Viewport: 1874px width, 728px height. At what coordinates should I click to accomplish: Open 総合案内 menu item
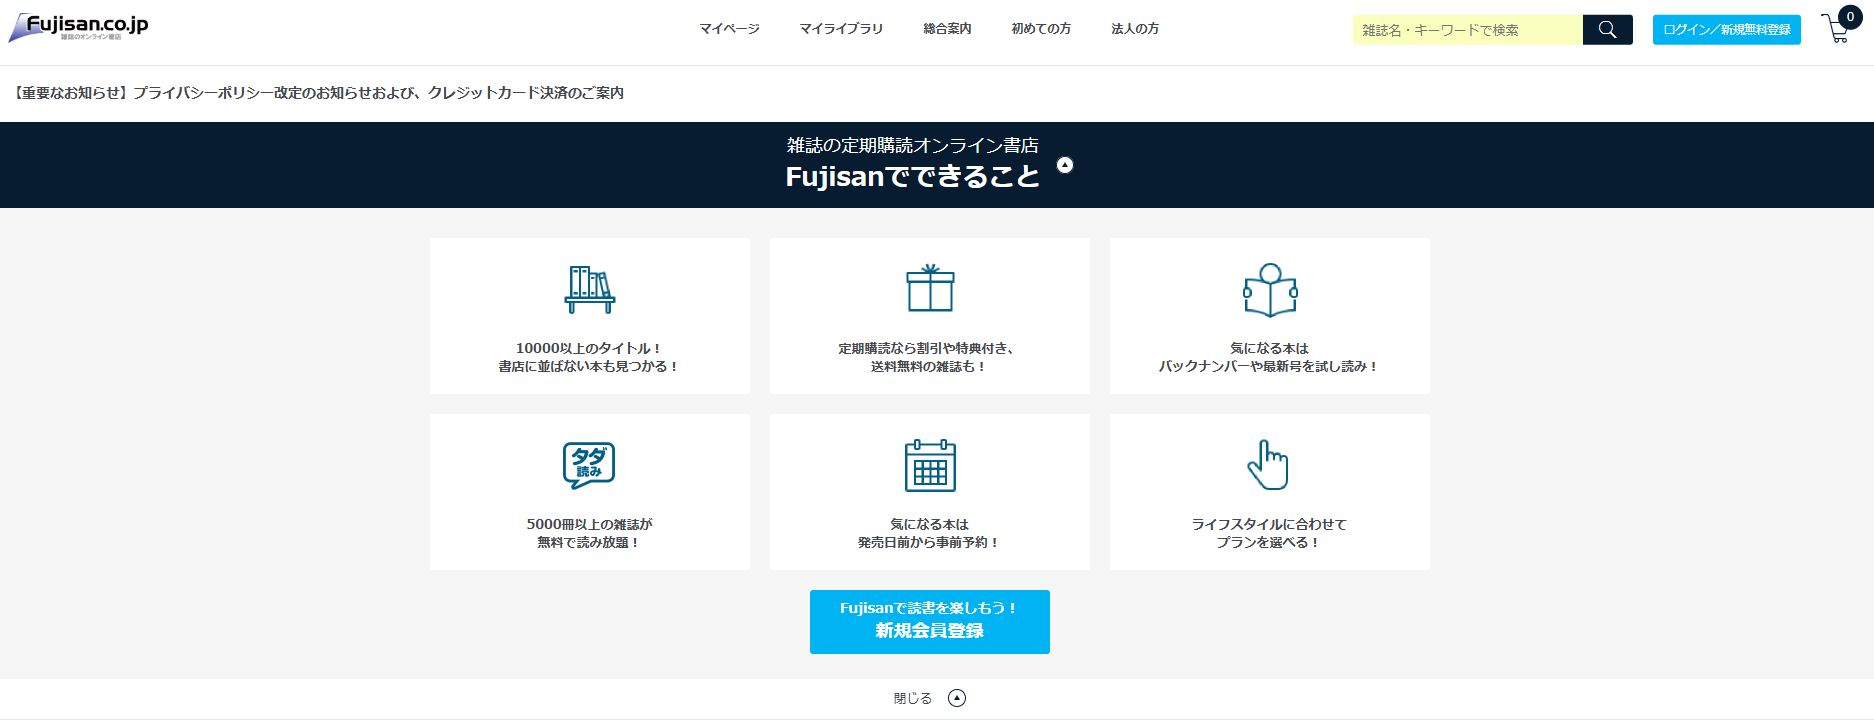947,29
